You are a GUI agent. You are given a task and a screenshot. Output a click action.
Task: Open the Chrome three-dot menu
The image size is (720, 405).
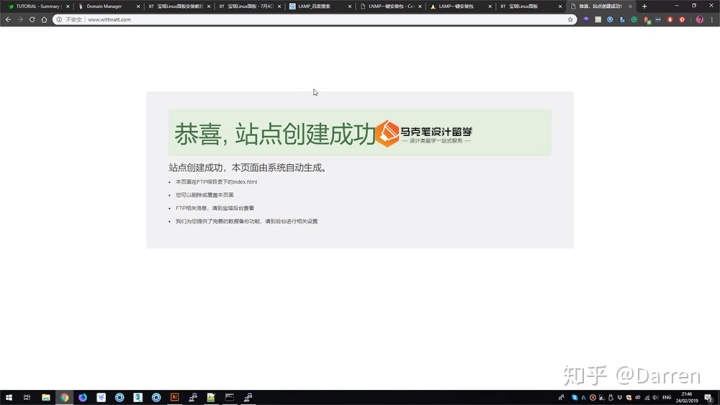pyautogui.click(x=712, y=20)
